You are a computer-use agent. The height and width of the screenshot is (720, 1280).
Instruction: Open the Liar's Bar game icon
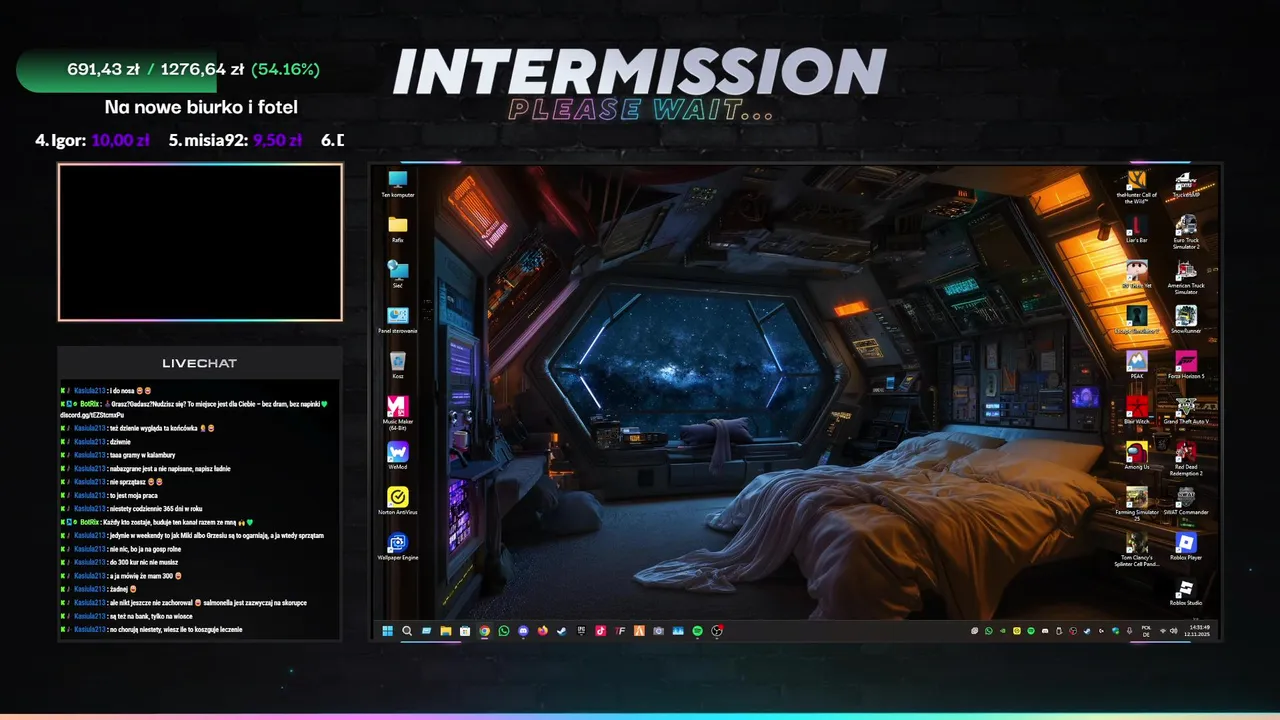[x=1136, y=229]
